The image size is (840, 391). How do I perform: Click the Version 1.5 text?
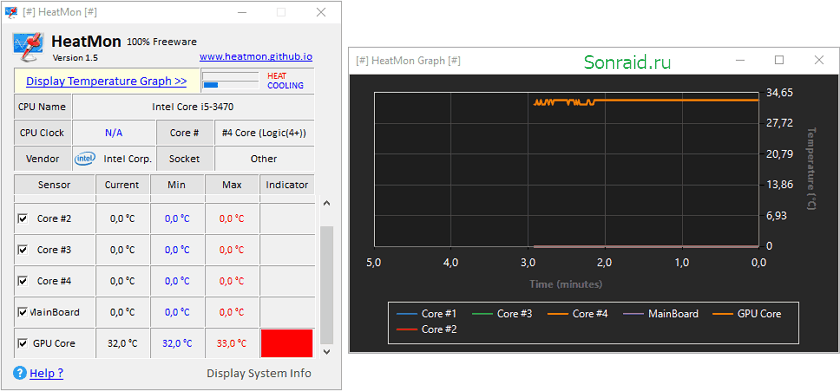76,58
